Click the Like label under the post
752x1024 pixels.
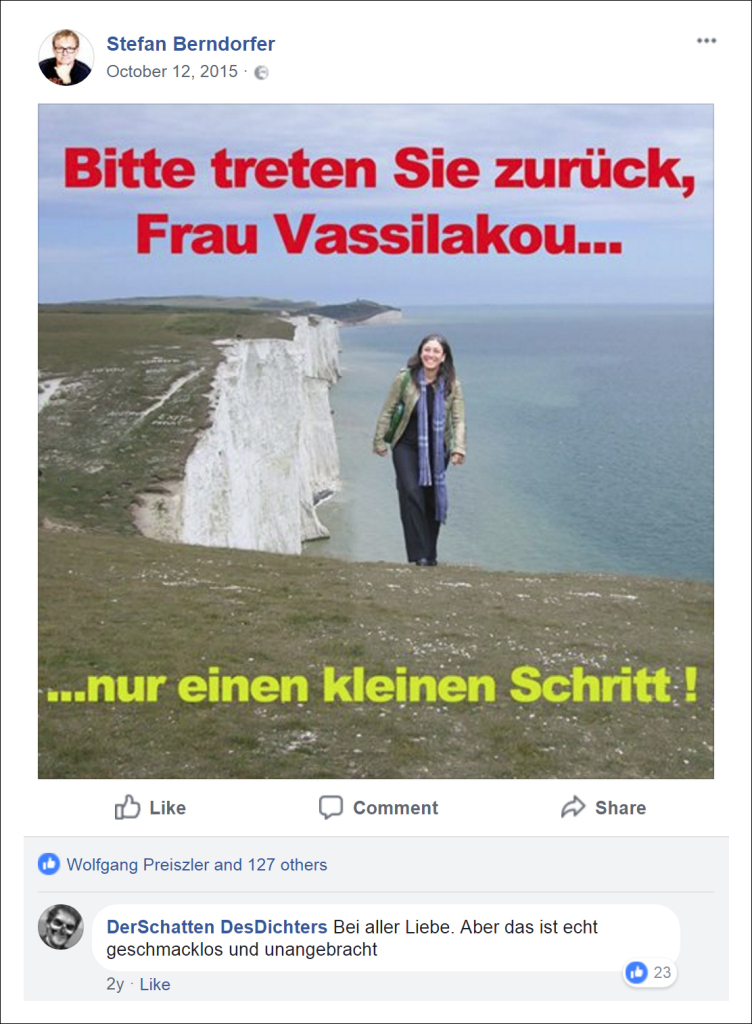click(168, 808)
